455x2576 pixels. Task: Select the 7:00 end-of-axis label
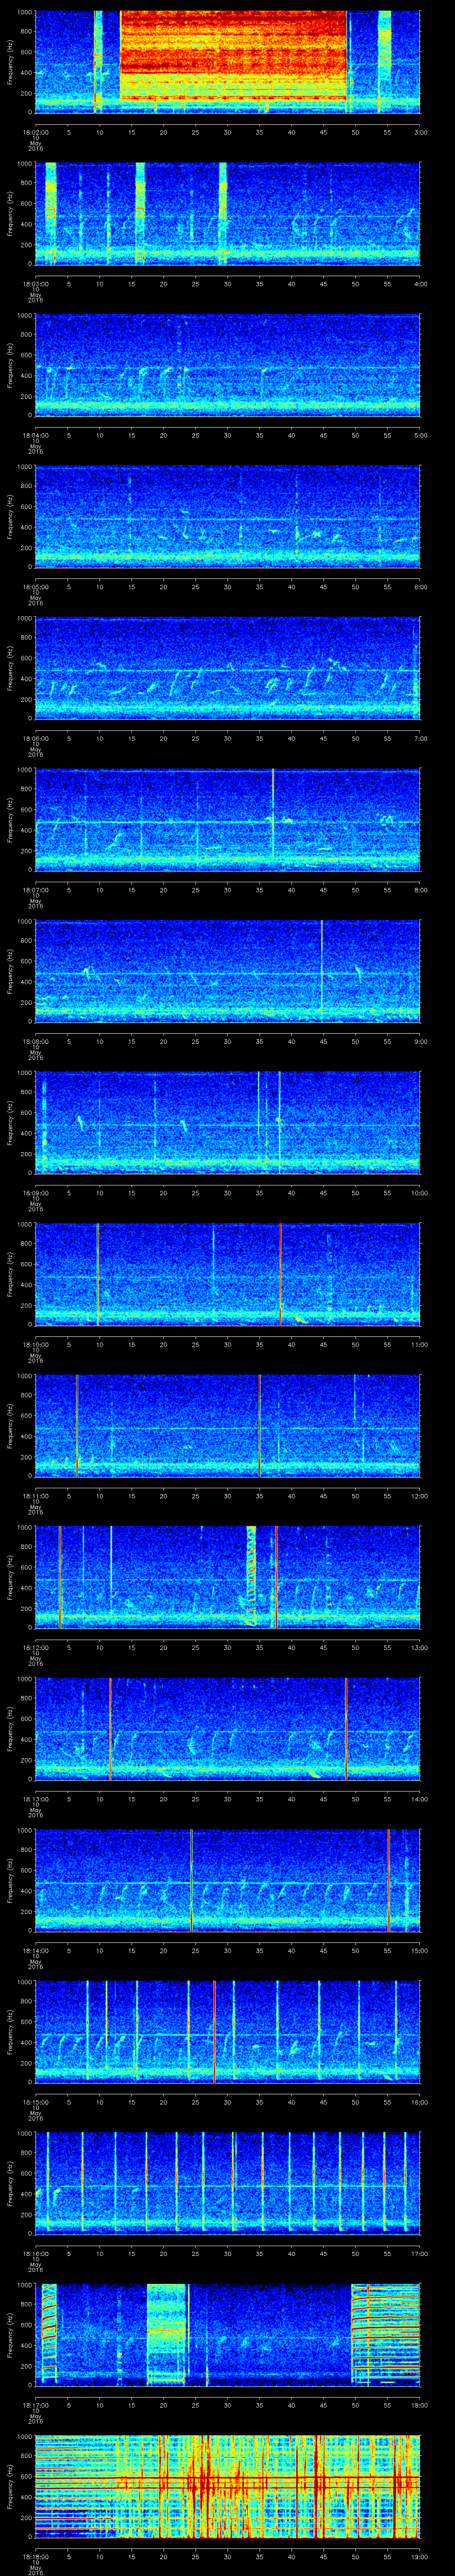click(420, 738)
